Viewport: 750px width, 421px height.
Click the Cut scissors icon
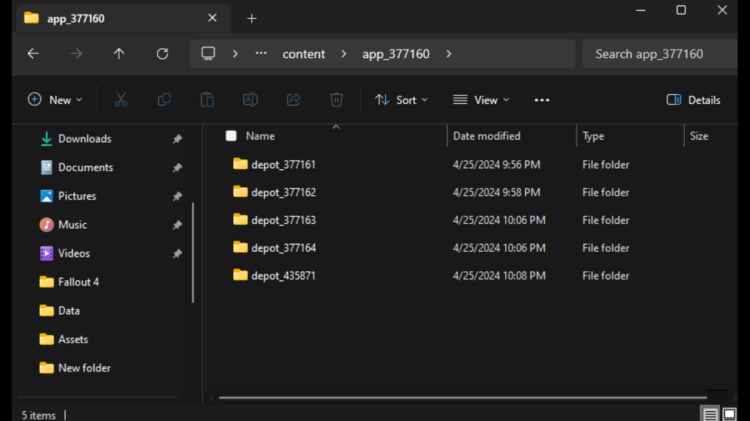coord(121,100)
